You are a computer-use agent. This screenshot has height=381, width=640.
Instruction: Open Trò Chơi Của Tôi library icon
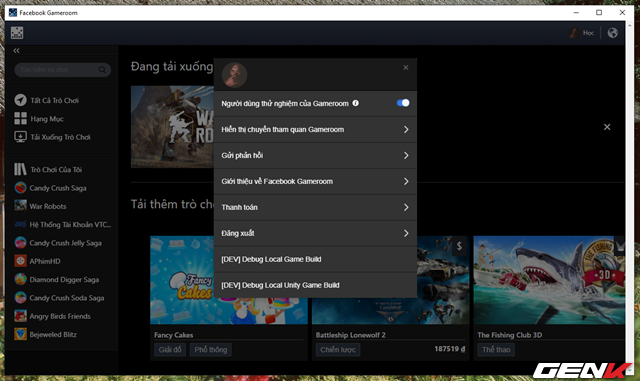tap(20, 169)
